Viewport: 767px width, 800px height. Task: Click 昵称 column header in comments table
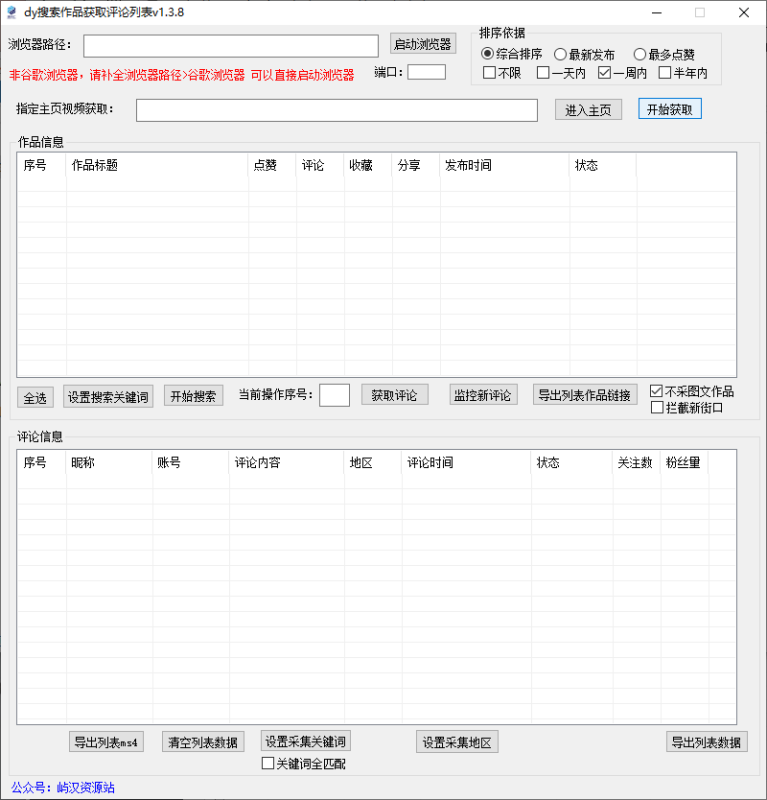tap(109, 463)
